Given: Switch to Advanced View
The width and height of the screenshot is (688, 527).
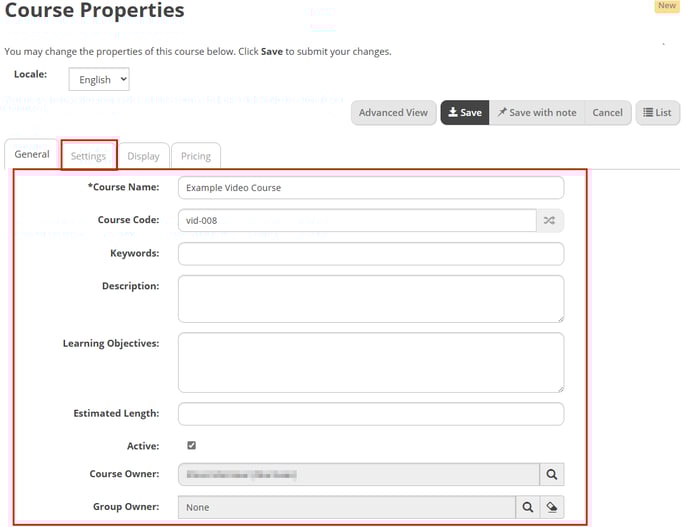Looking at the screenshot, I should click(393, 113).
